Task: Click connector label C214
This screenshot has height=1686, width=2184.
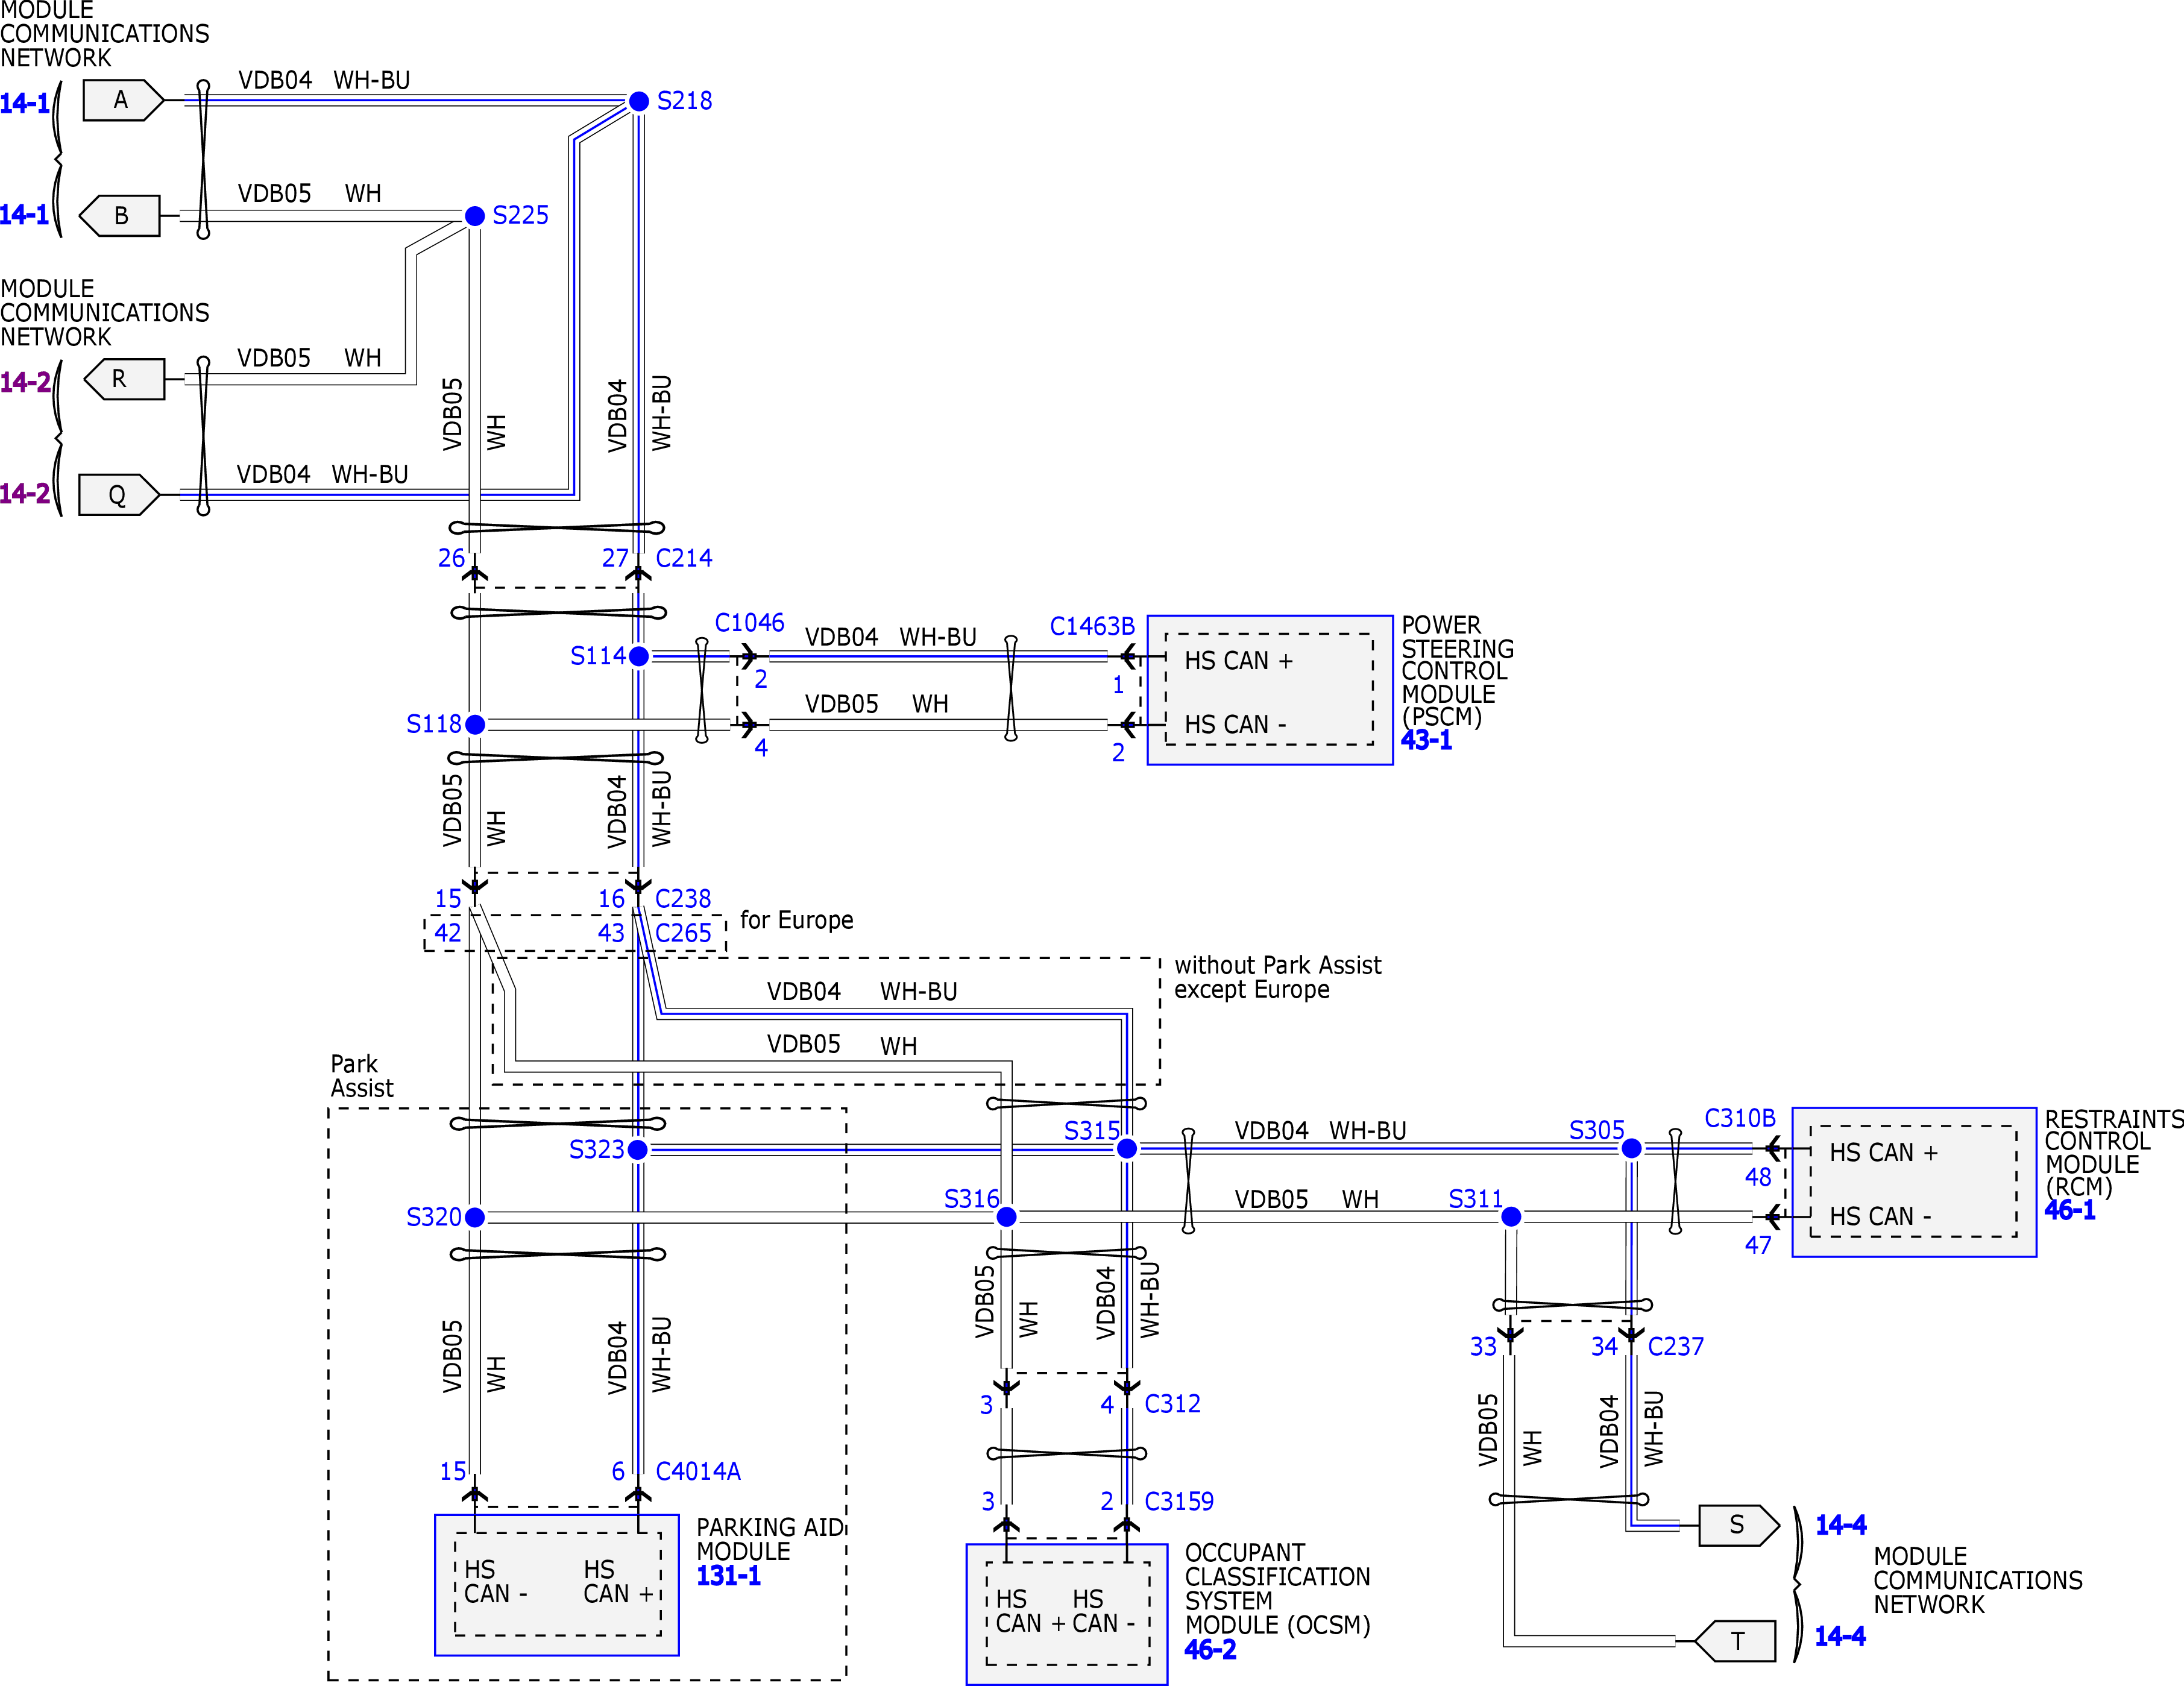Action: click(x=684, y=558)
